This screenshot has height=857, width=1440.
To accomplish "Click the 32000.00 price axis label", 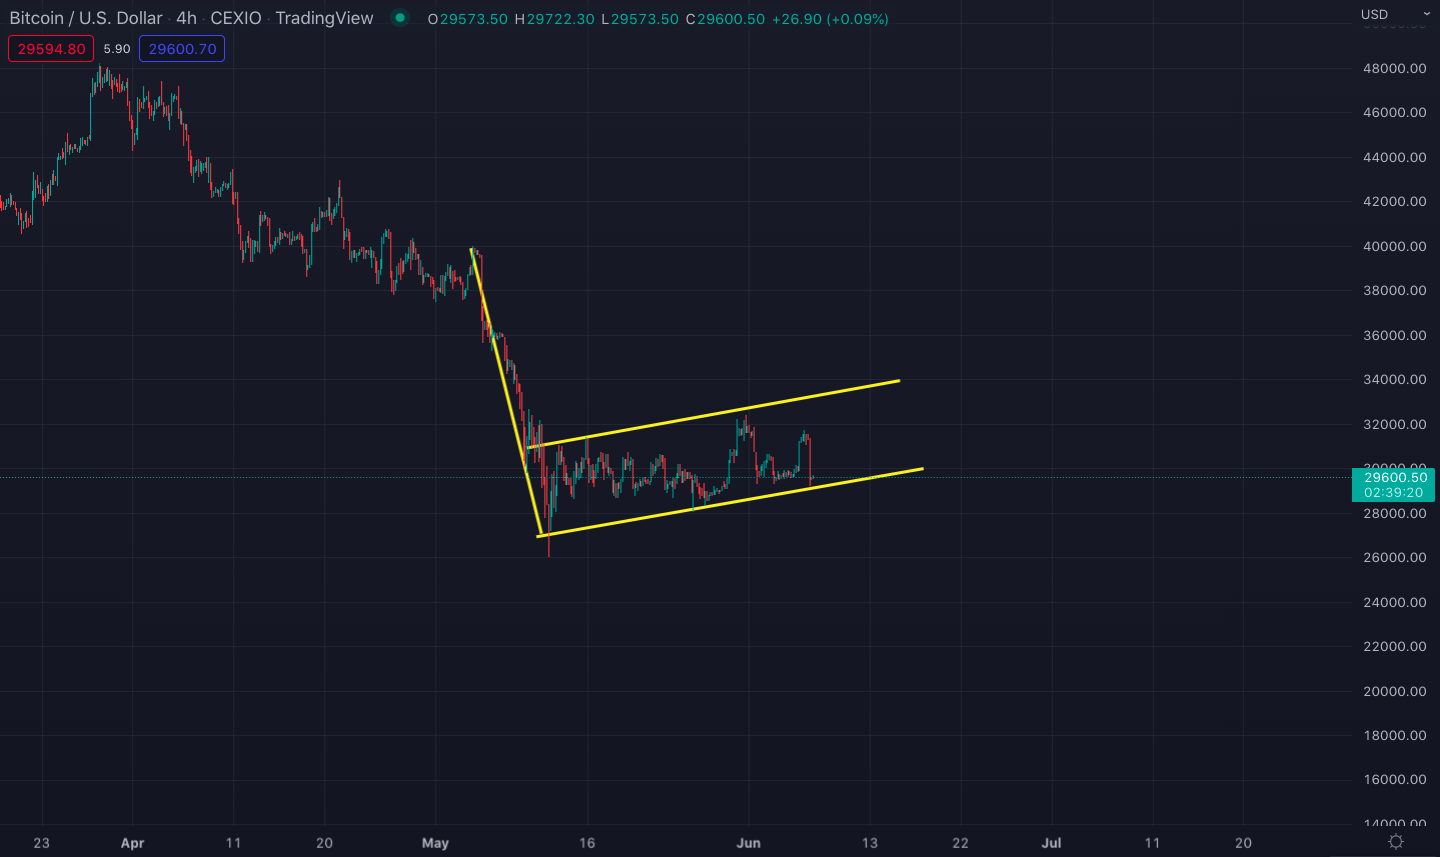I will tap(1394, 424).
